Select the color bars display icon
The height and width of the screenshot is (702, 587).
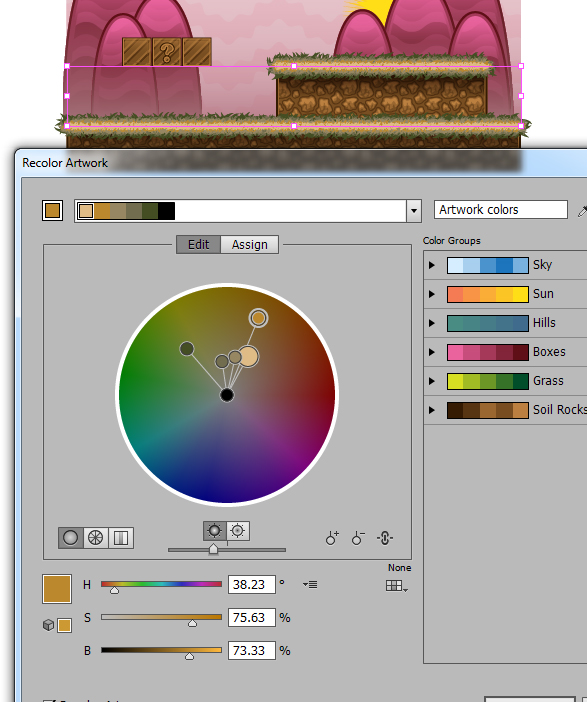[120, 537]
